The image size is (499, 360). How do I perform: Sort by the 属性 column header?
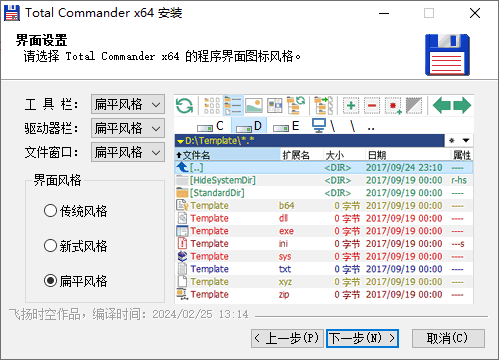462,155
